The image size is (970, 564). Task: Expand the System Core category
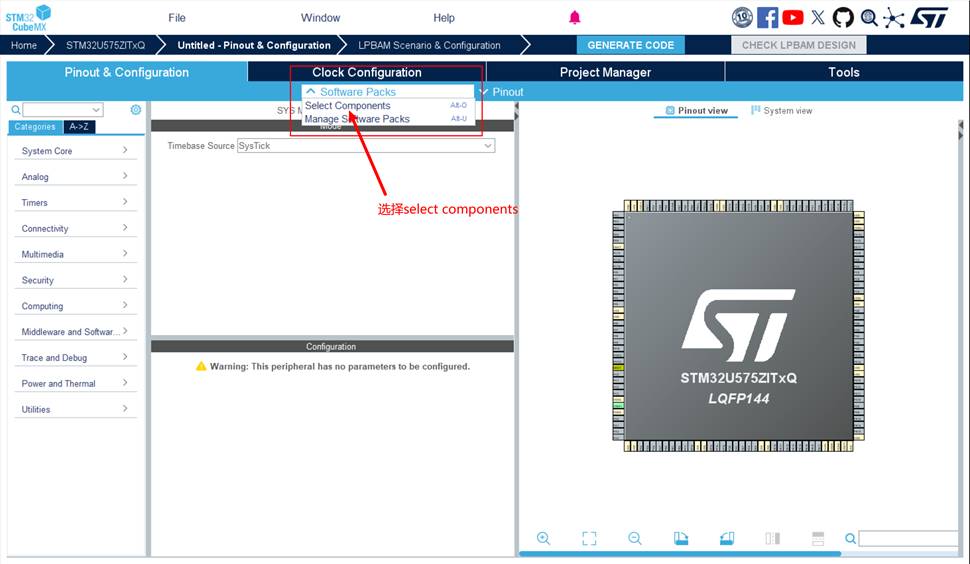[75, 151]
